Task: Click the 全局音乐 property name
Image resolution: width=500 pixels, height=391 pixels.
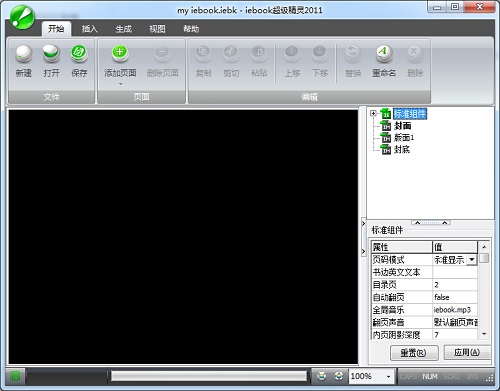Action: (x=388, y=310)
